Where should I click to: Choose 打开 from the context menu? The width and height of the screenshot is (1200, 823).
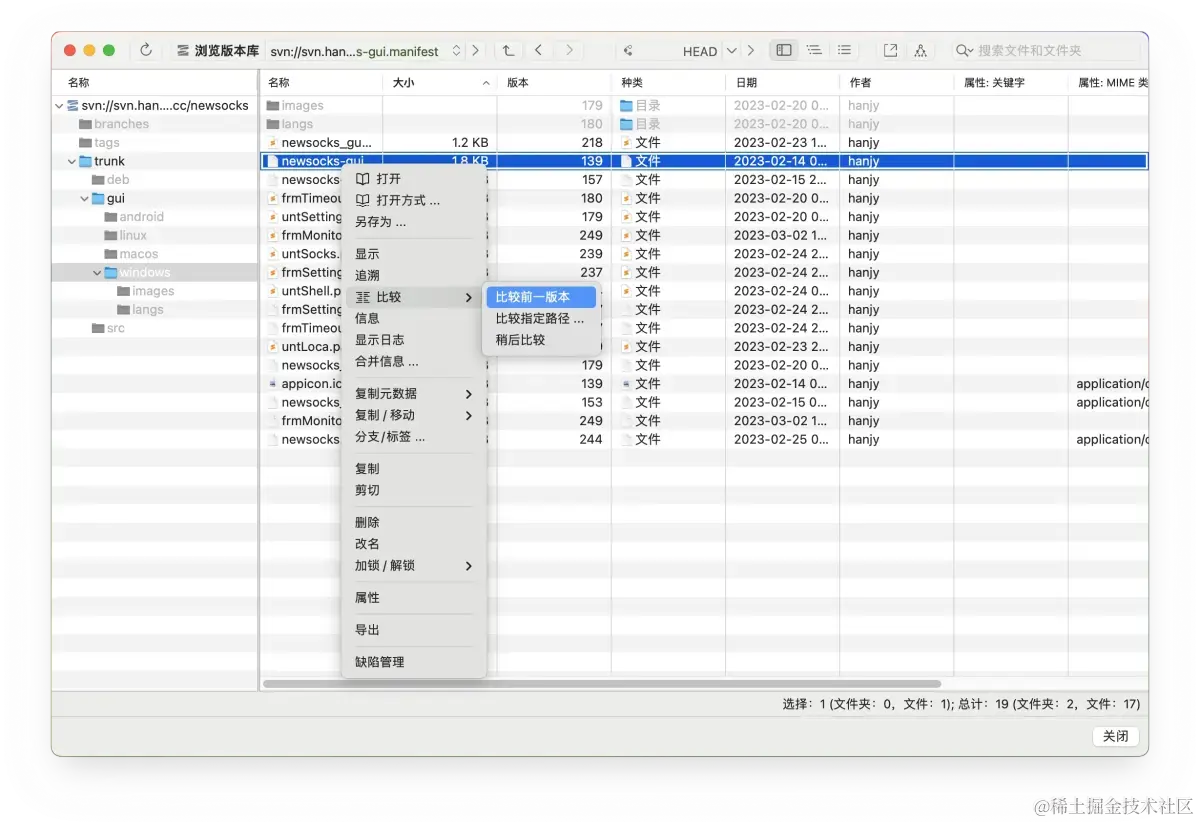(414, 178)
